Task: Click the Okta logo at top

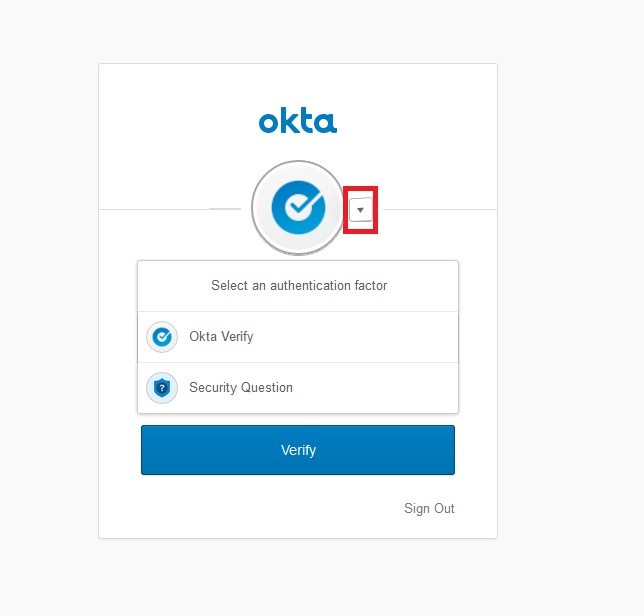Action: pos(298,122)
